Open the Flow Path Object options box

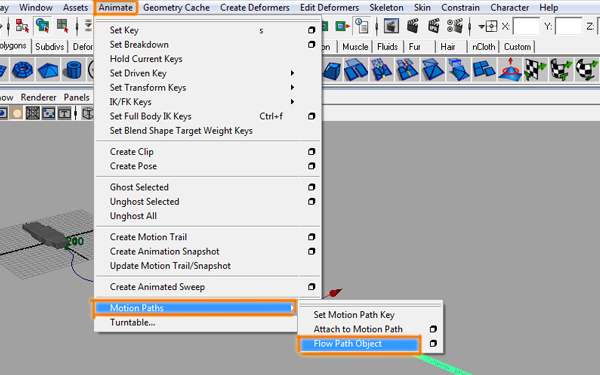tap(433, 343)
